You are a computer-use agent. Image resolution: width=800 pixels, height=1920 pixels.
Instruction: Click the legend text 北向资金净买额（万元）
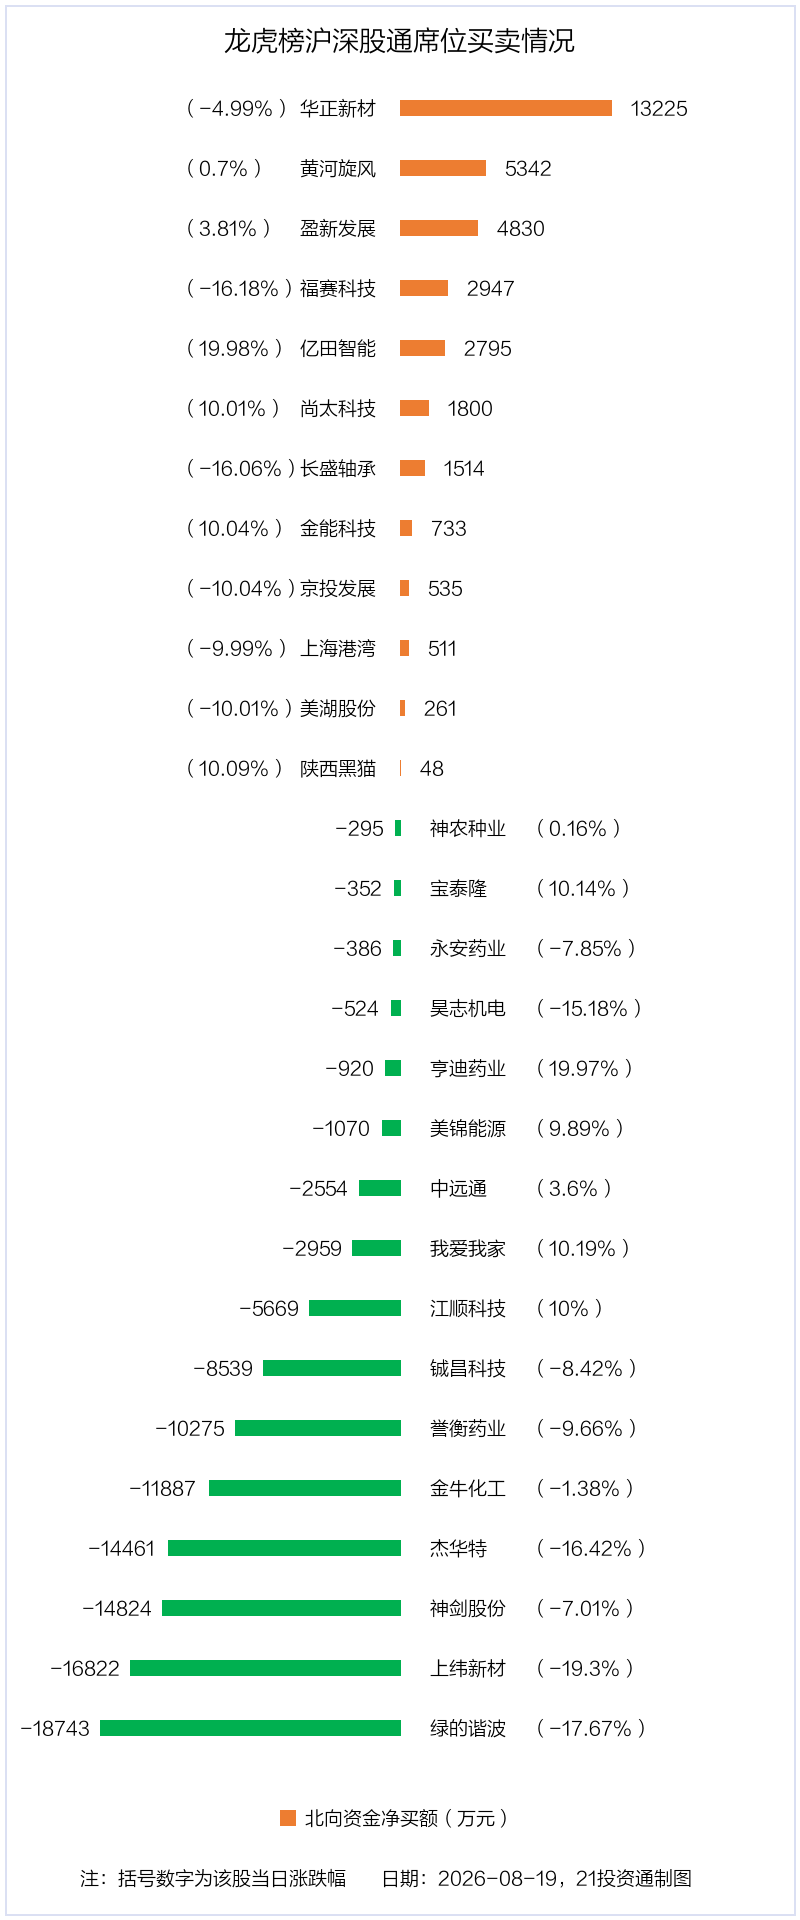tap(406, 1818)
